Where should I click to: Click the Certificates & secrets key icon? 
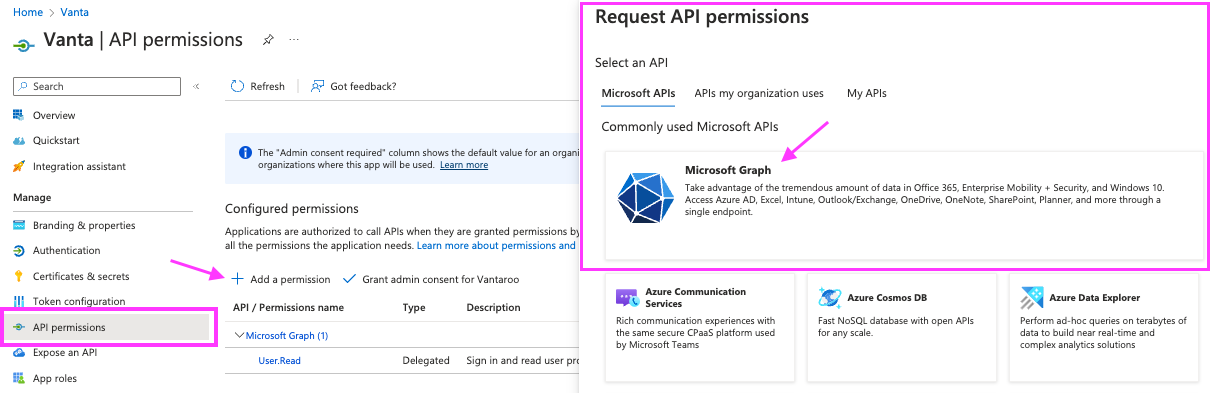click(20, 276)
